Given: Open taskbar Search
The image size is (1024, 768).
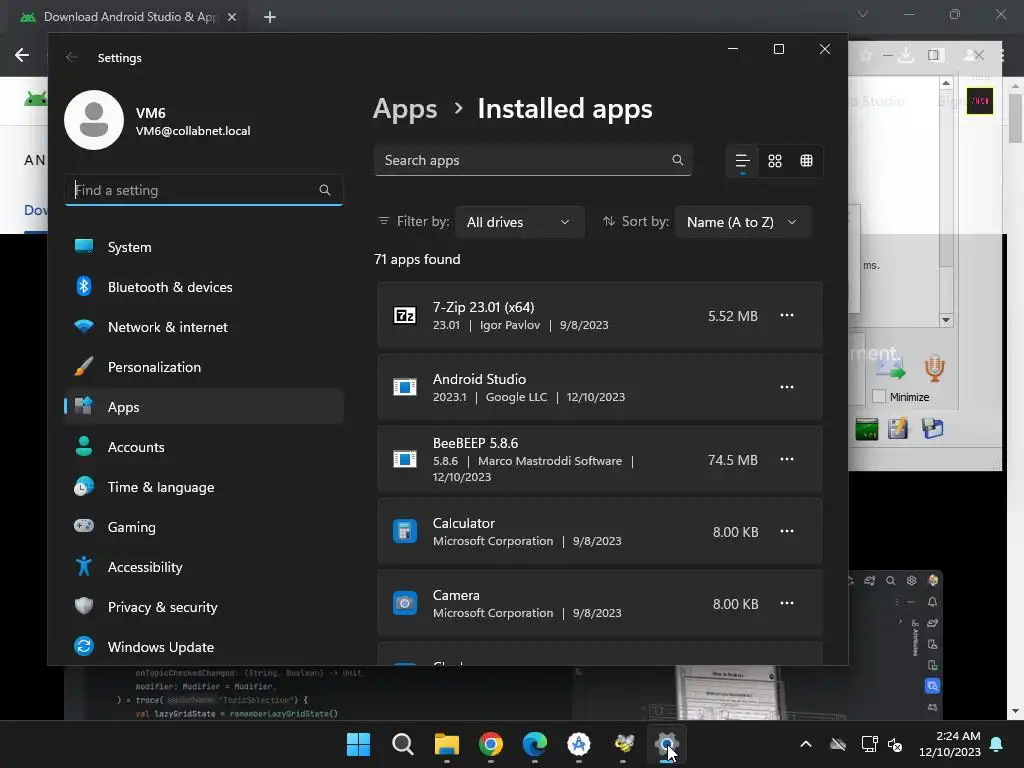Looking at the screenshot, I should [x=402, y=744].
